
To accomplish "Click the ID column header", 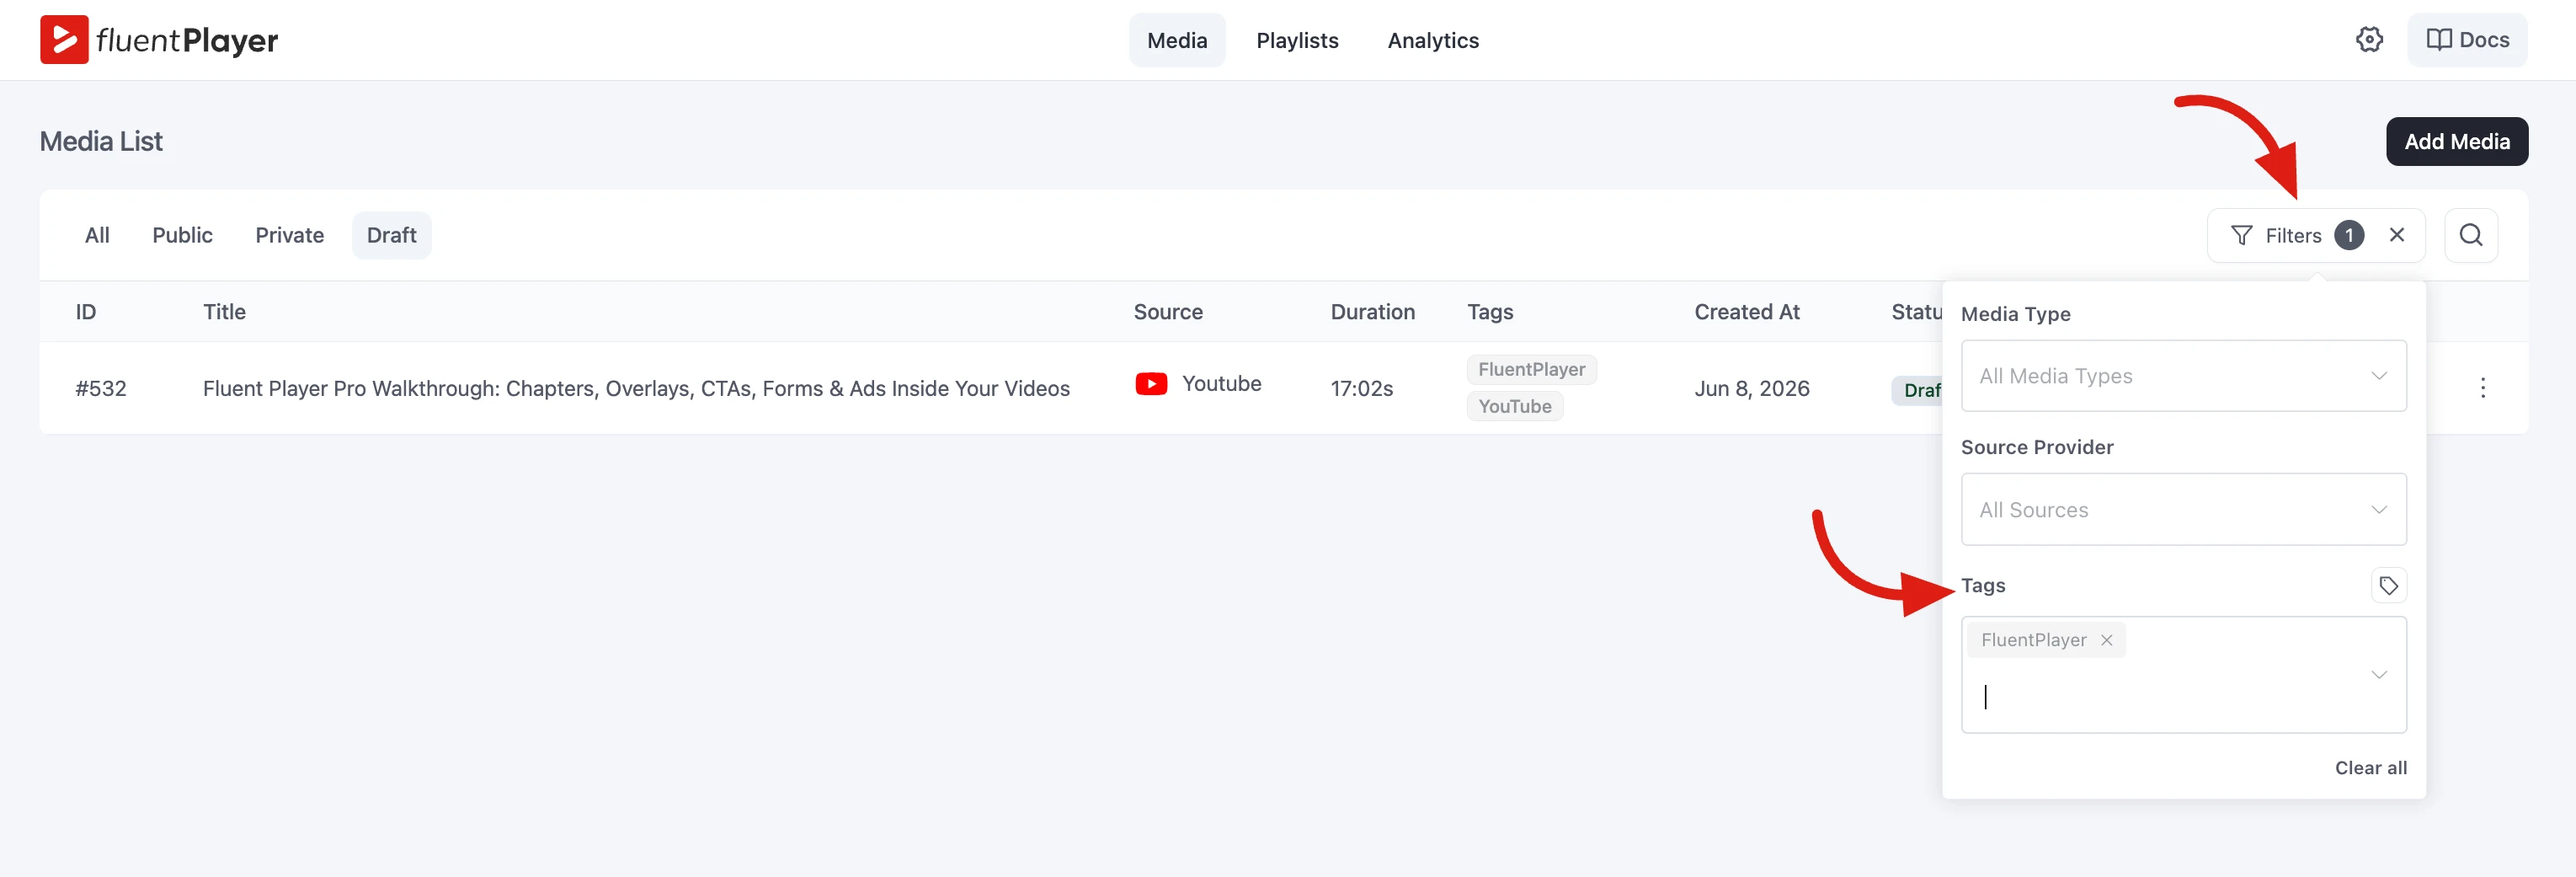I will pos(86,312).
